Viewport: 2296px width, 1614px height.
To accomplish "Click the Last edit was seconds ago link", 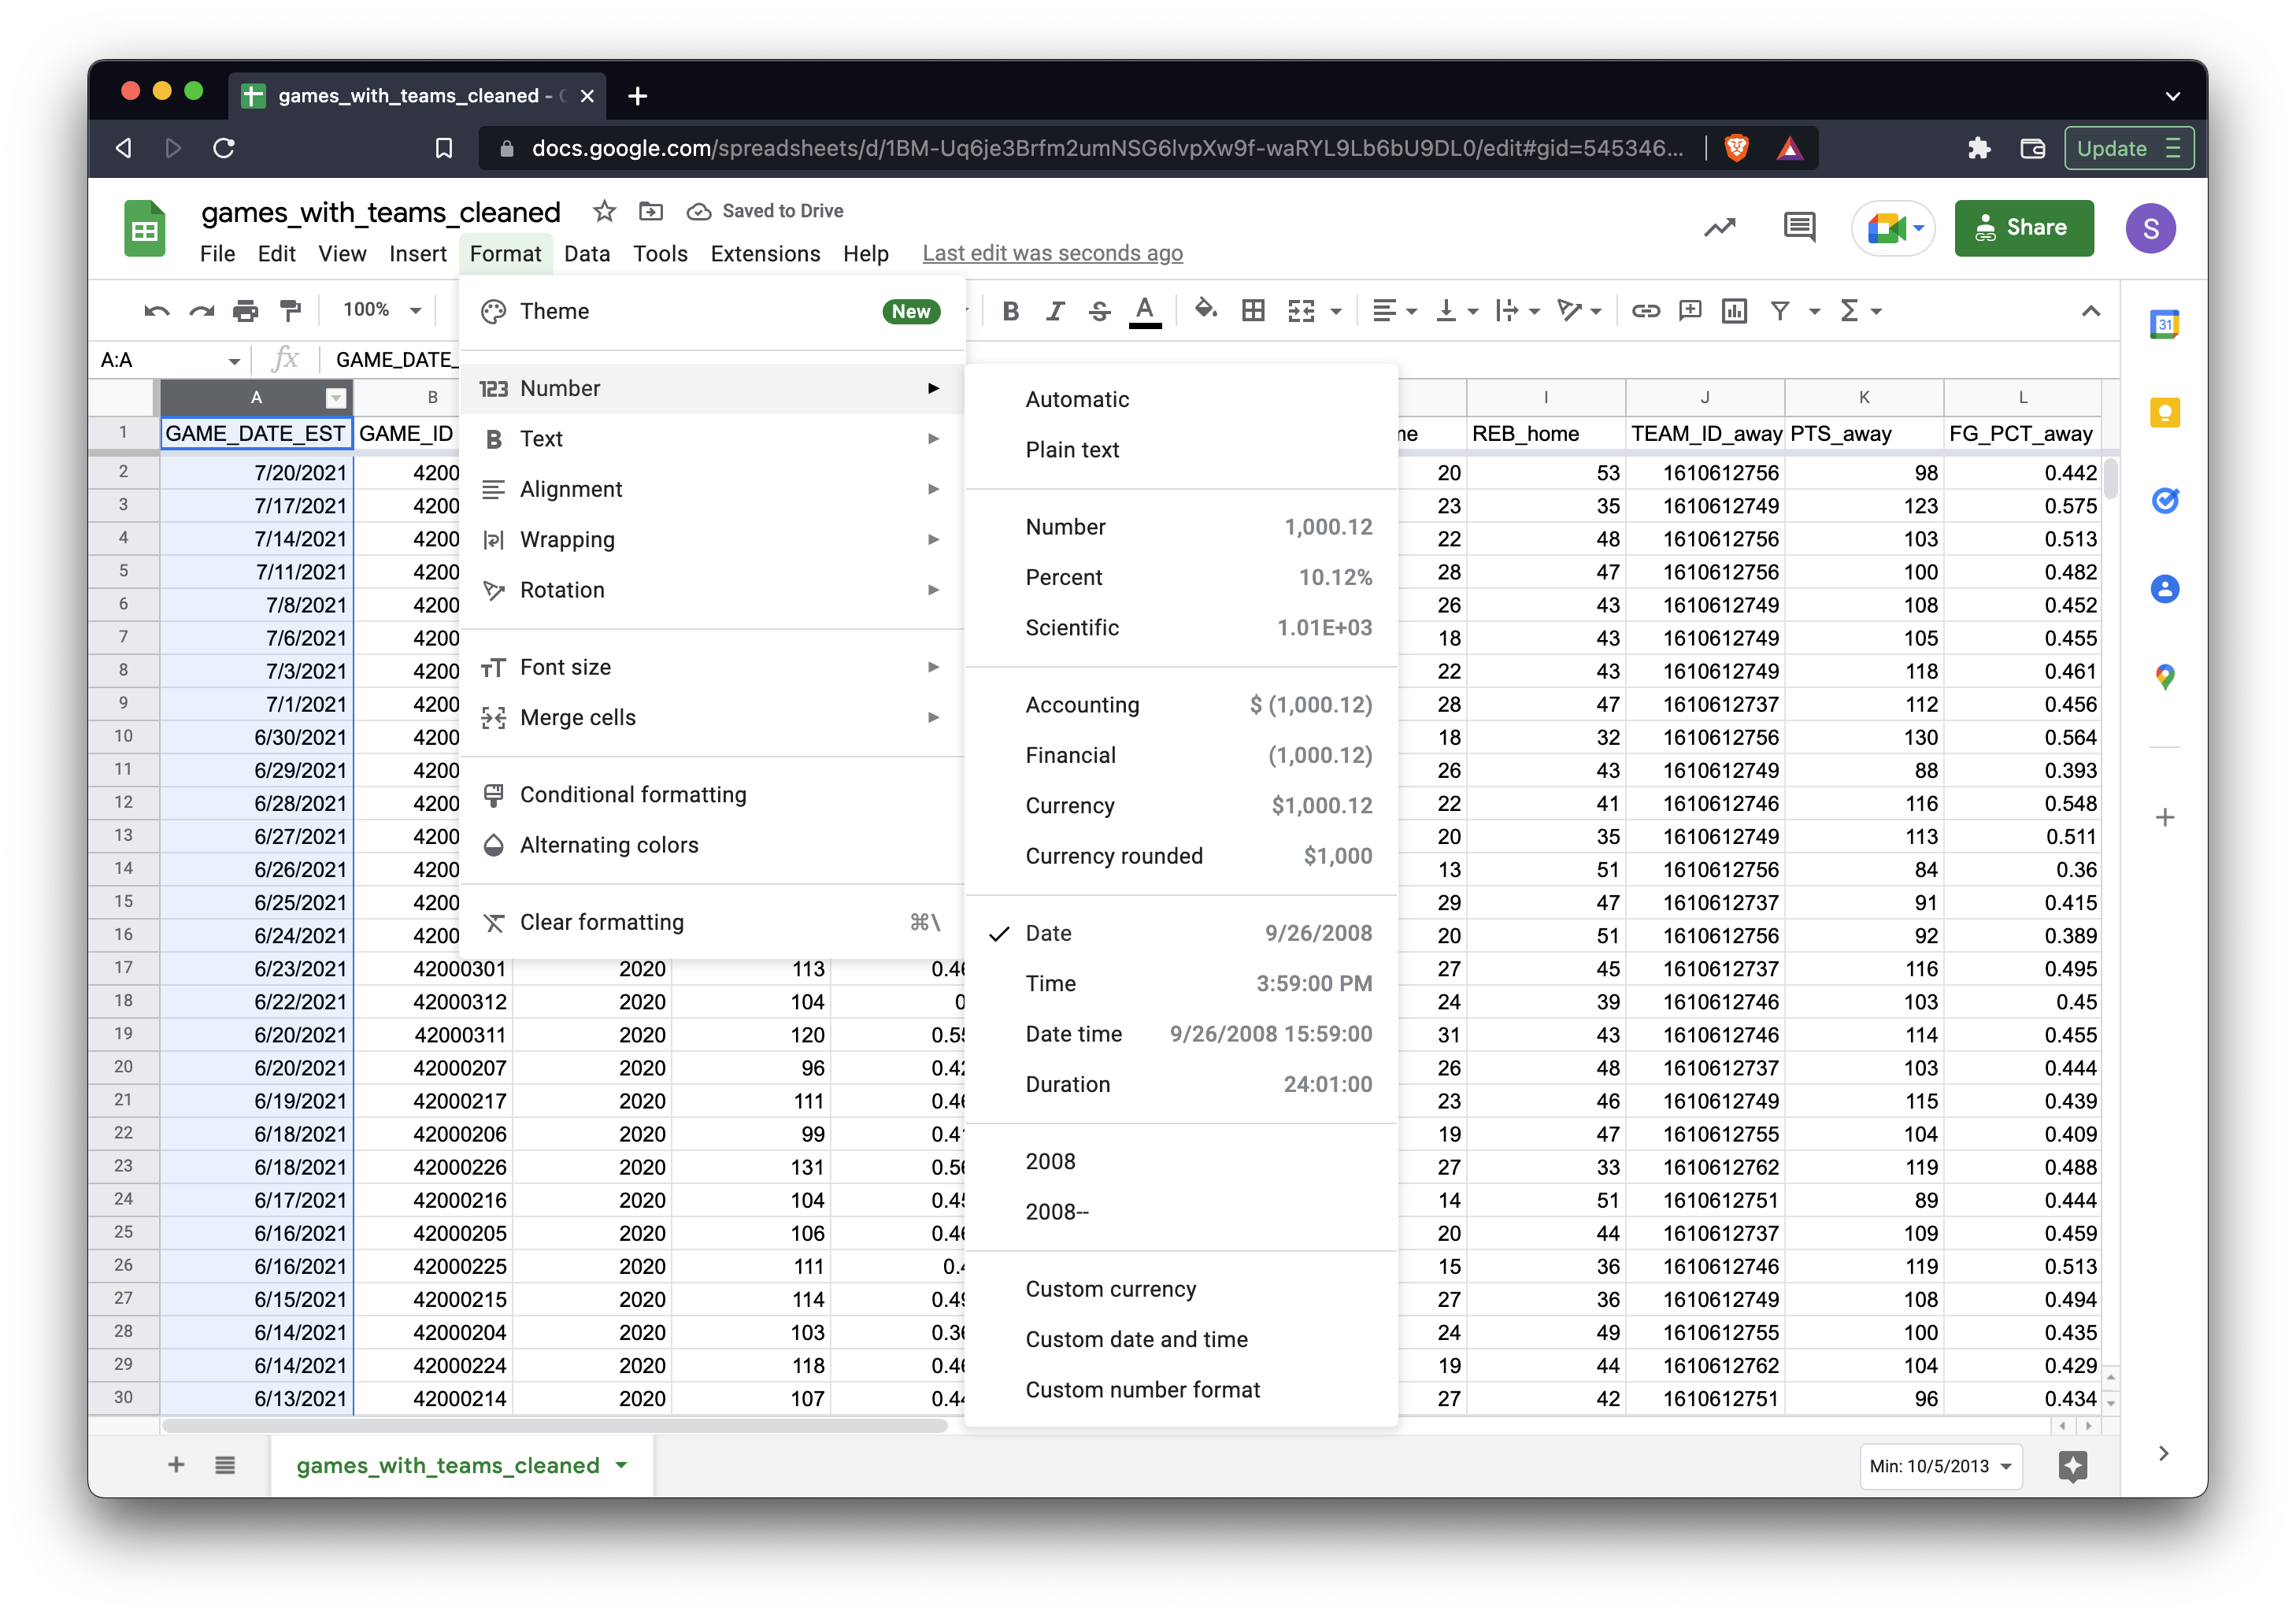I will (1052, 253).
